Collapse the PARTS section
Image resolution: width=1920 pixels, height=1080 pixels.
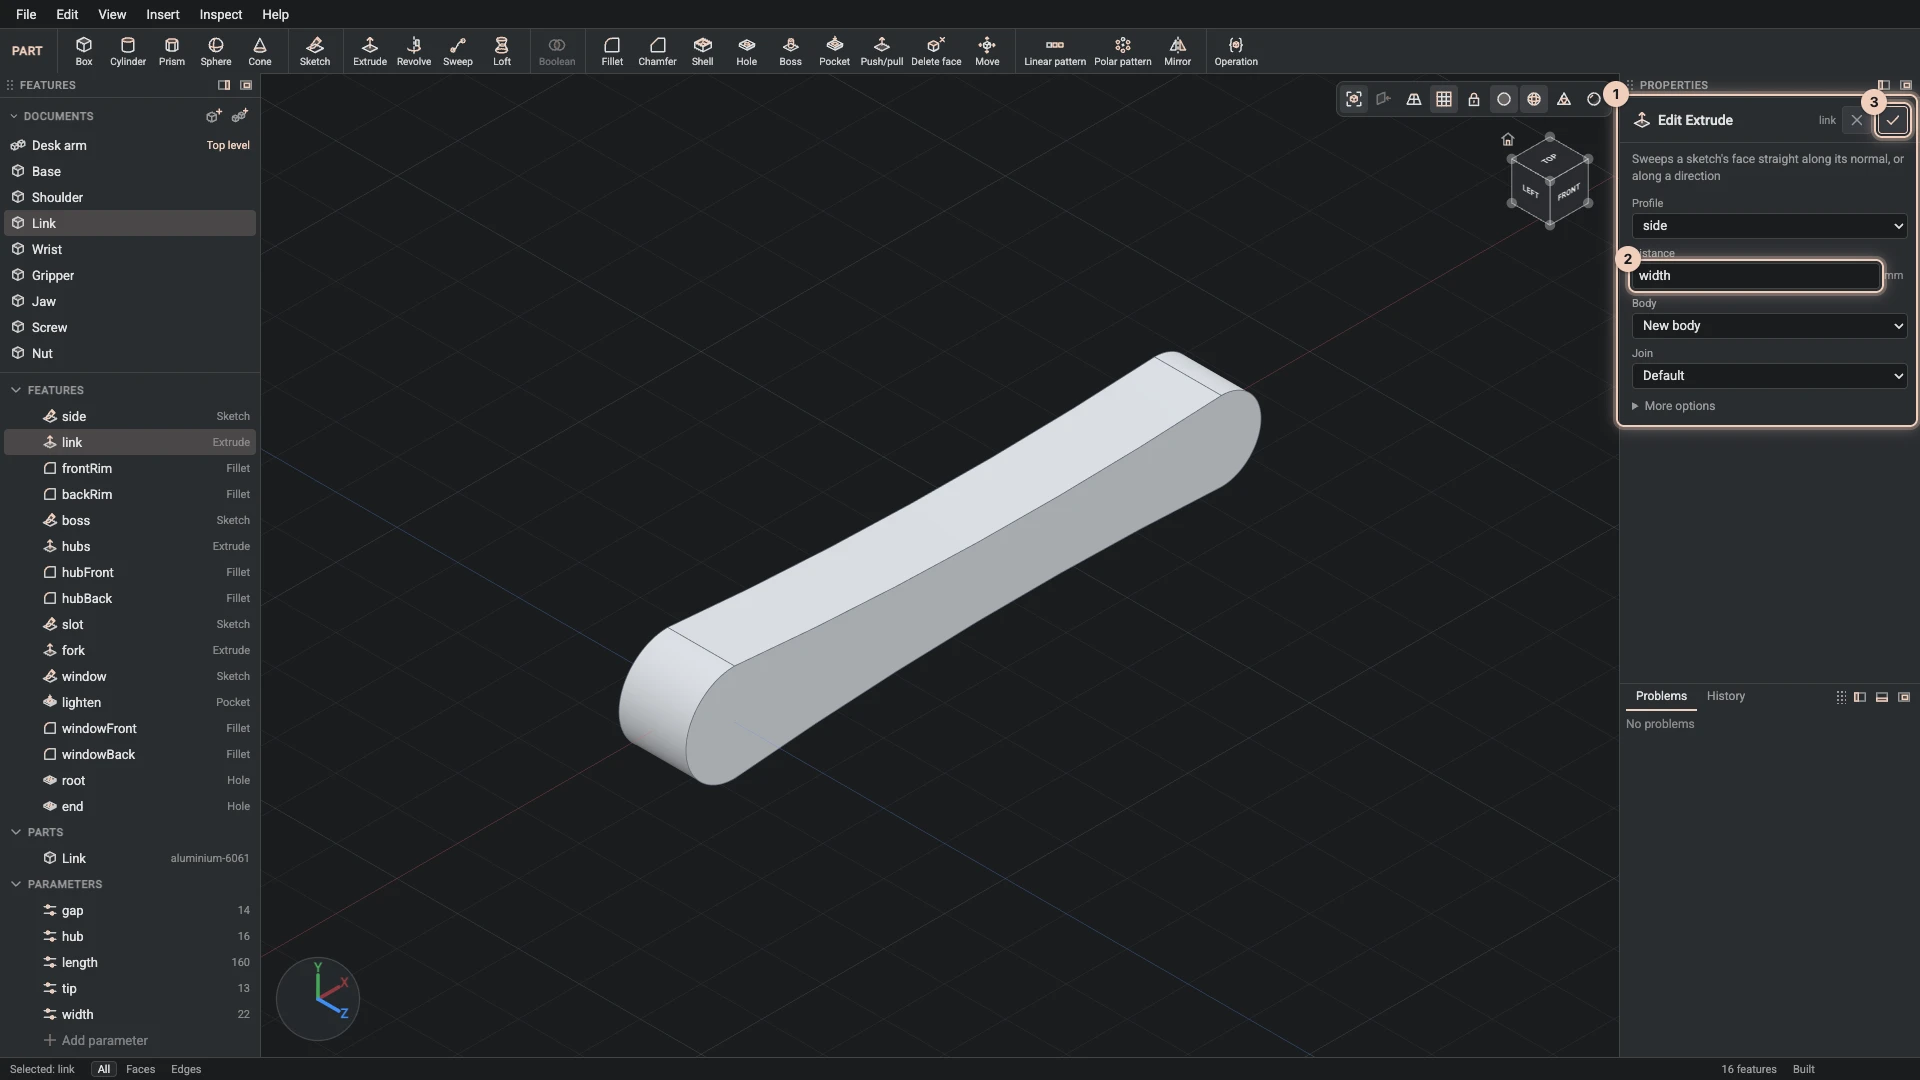click(15, 832)
